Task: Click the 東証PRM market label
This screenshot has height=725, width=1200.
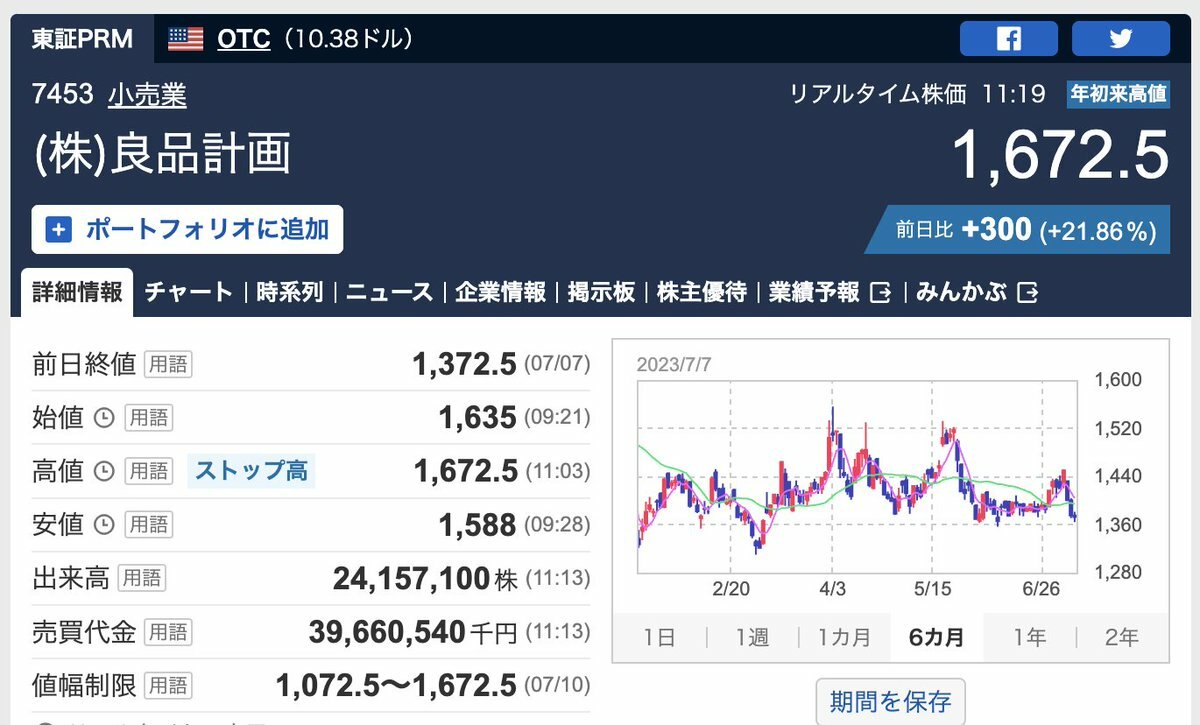Action: coord(82,39)
